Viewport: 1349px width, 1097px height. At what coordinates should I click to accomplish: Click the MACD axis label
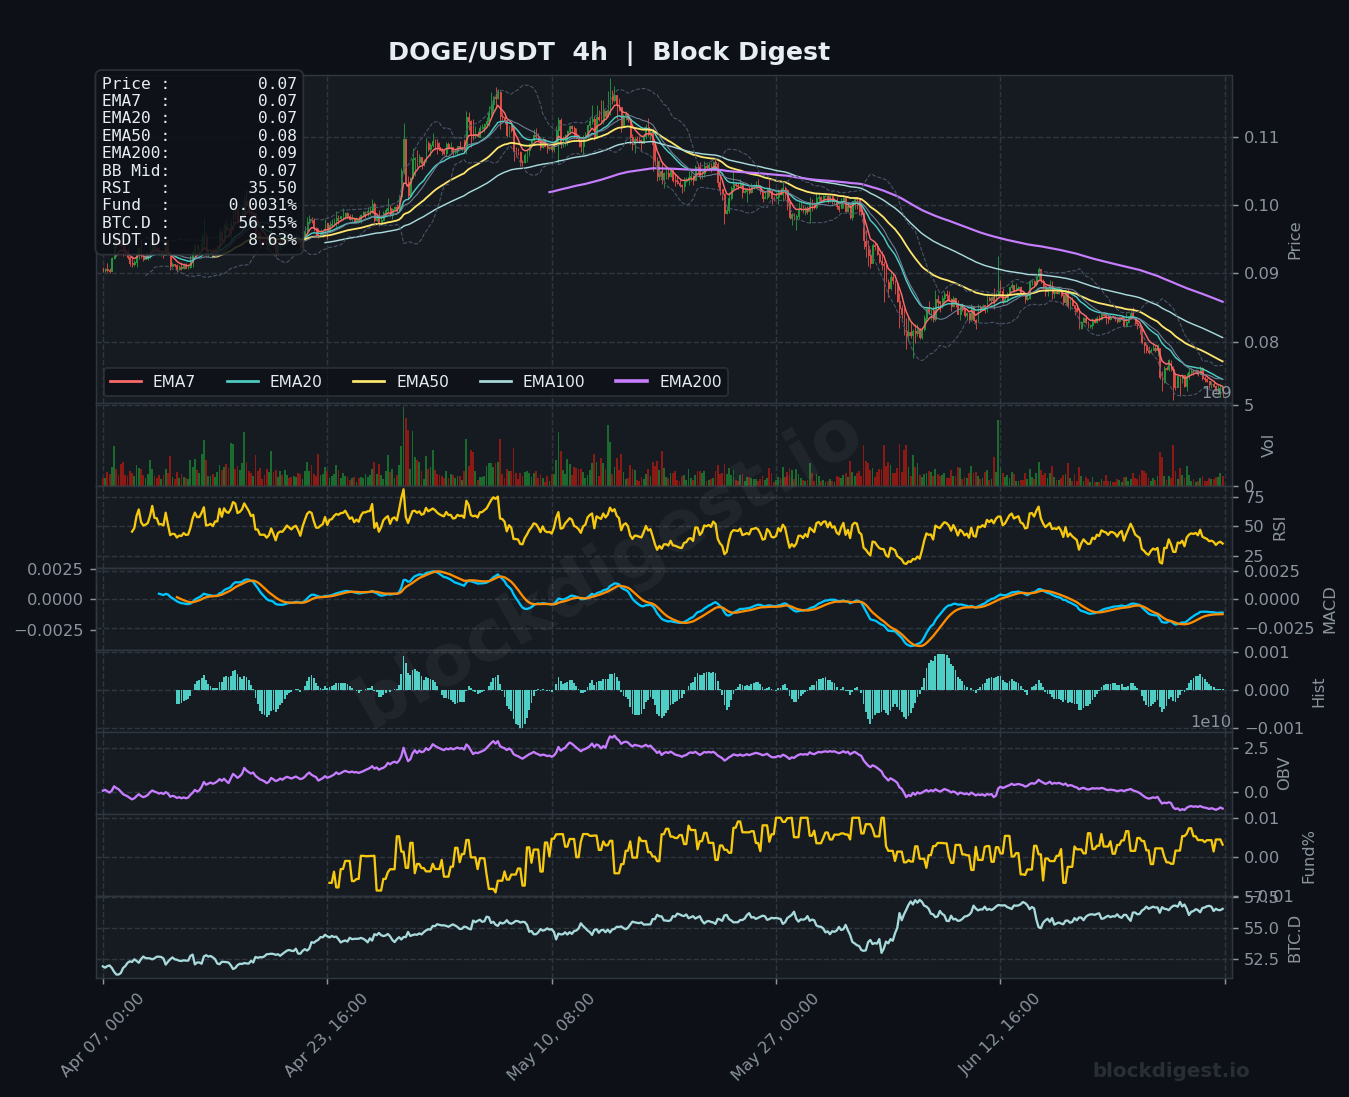click(x=1329, y=610)
